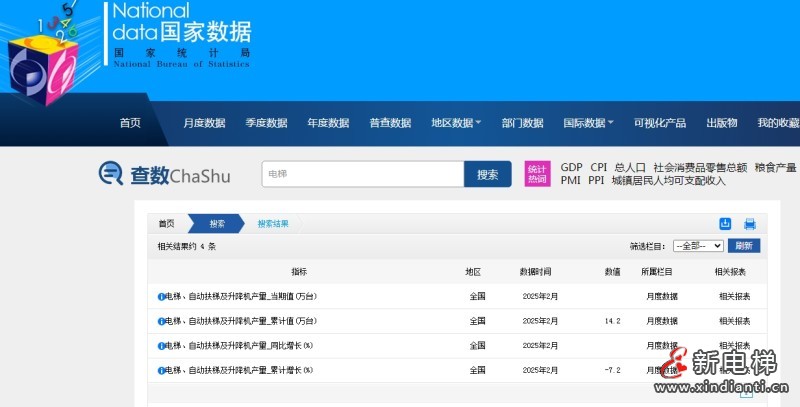This screenshot has width=800, height=407.
Task: Click 2025年2月 in the 当期值 row
Action: 540,296
